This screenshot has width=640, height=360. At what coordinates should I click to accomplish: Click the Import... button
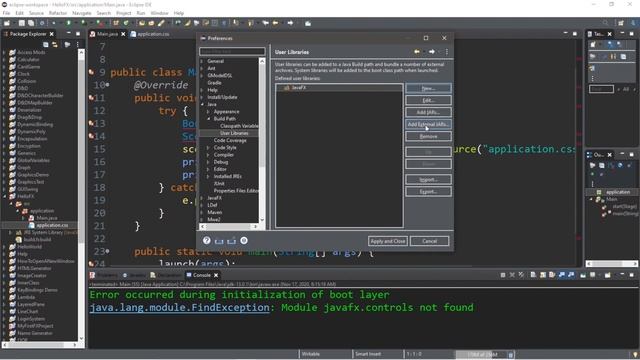[428, 180]
